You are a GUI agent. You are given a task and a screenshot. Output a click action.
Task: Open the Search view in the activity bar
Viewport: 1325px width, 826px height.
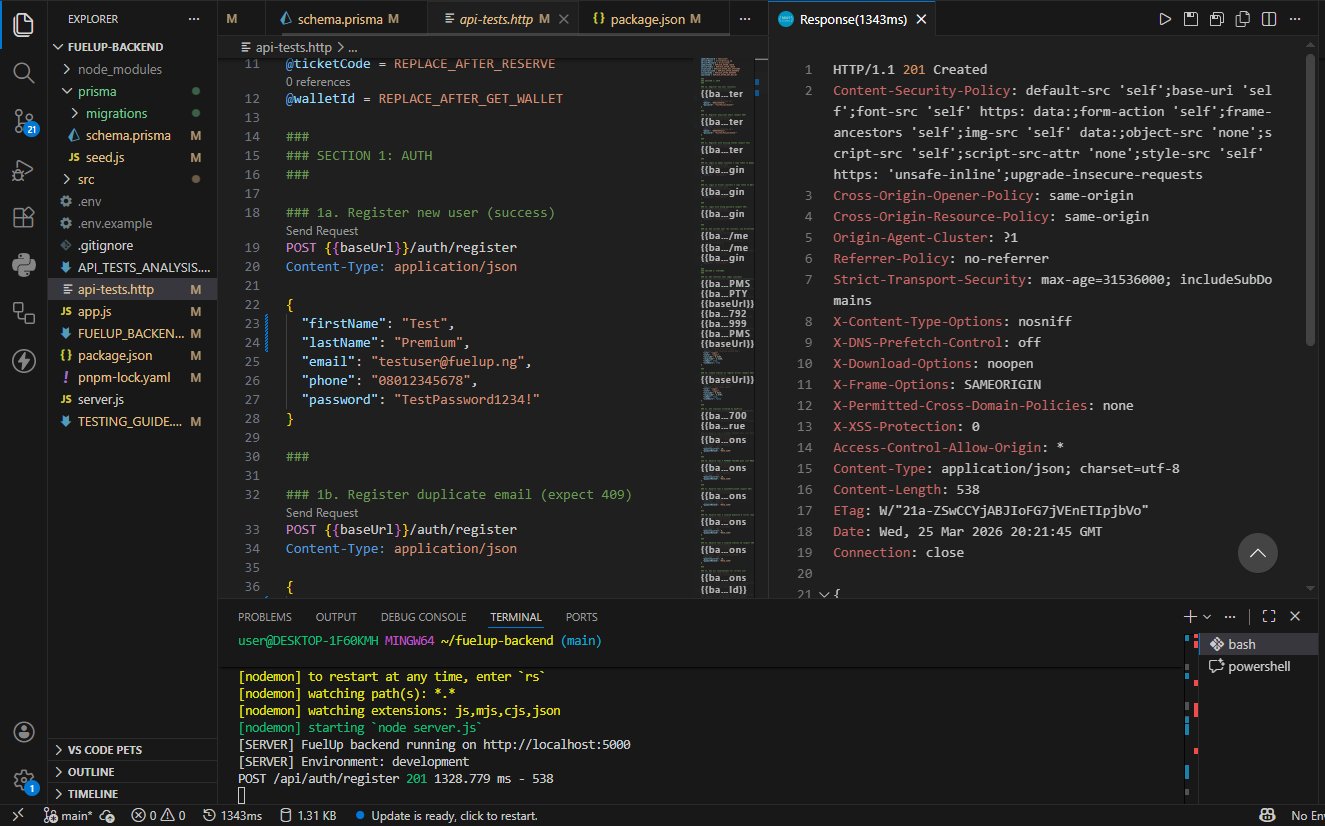[x=22, y=72]
